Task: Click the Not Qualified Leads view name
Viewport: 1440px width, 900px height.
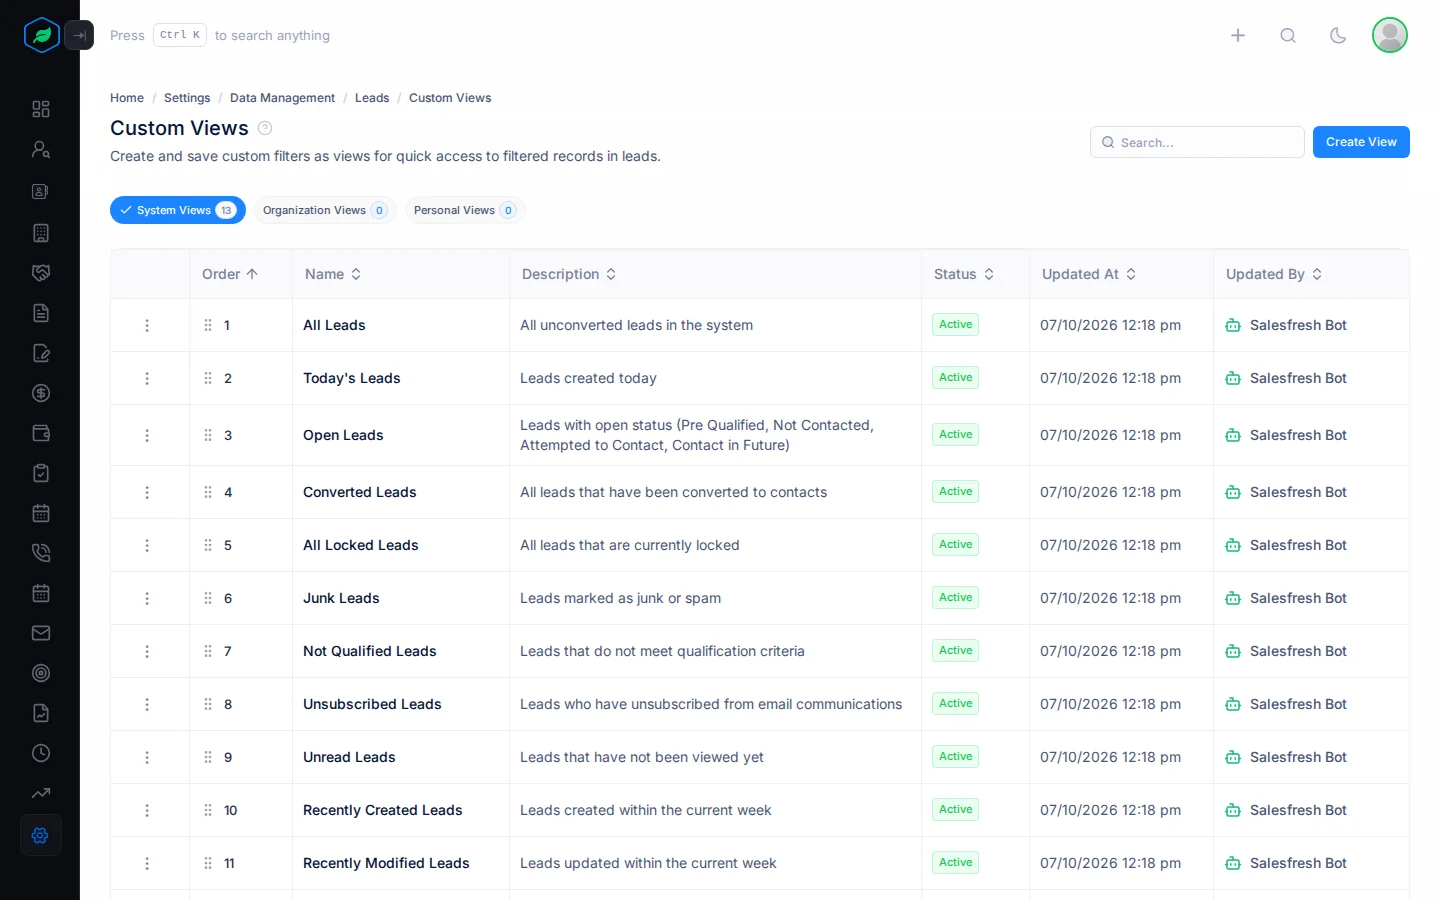Action: tap(370, 651)
